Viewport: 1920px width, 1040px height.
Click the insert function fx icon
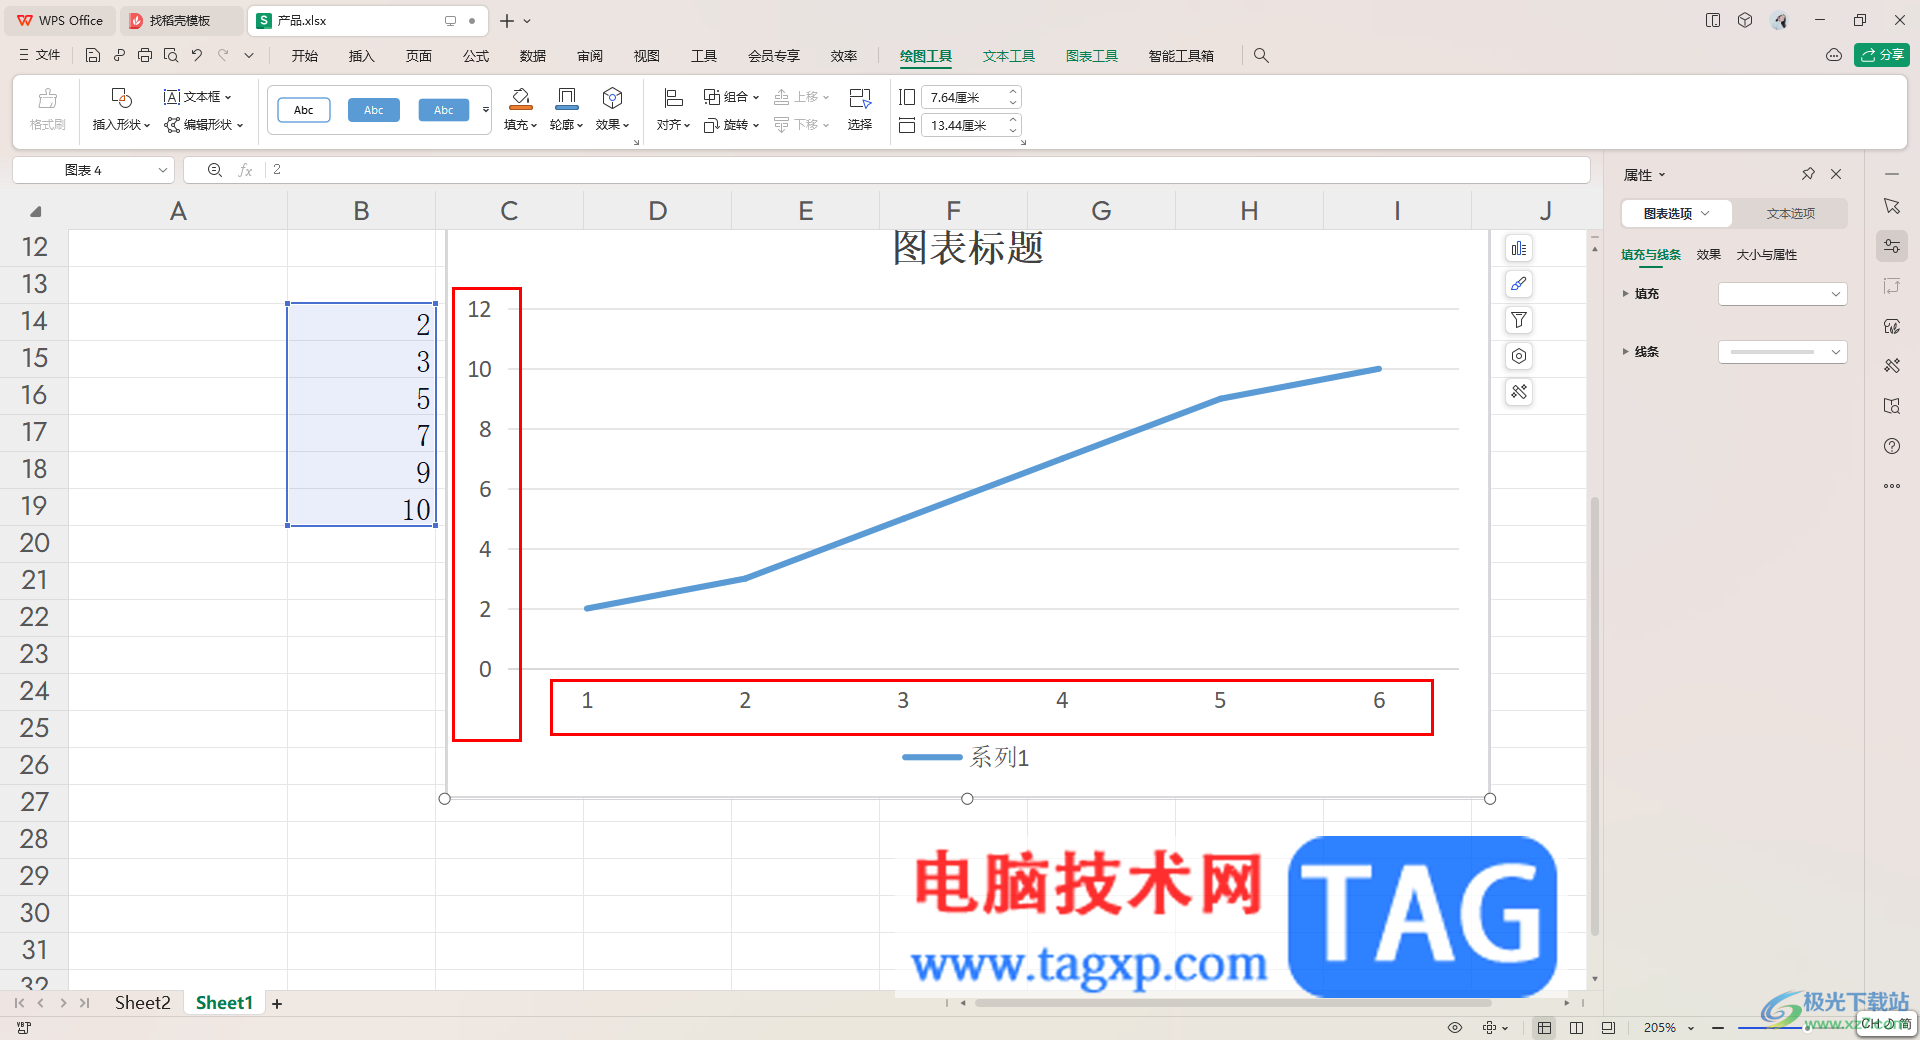[245, 170]
